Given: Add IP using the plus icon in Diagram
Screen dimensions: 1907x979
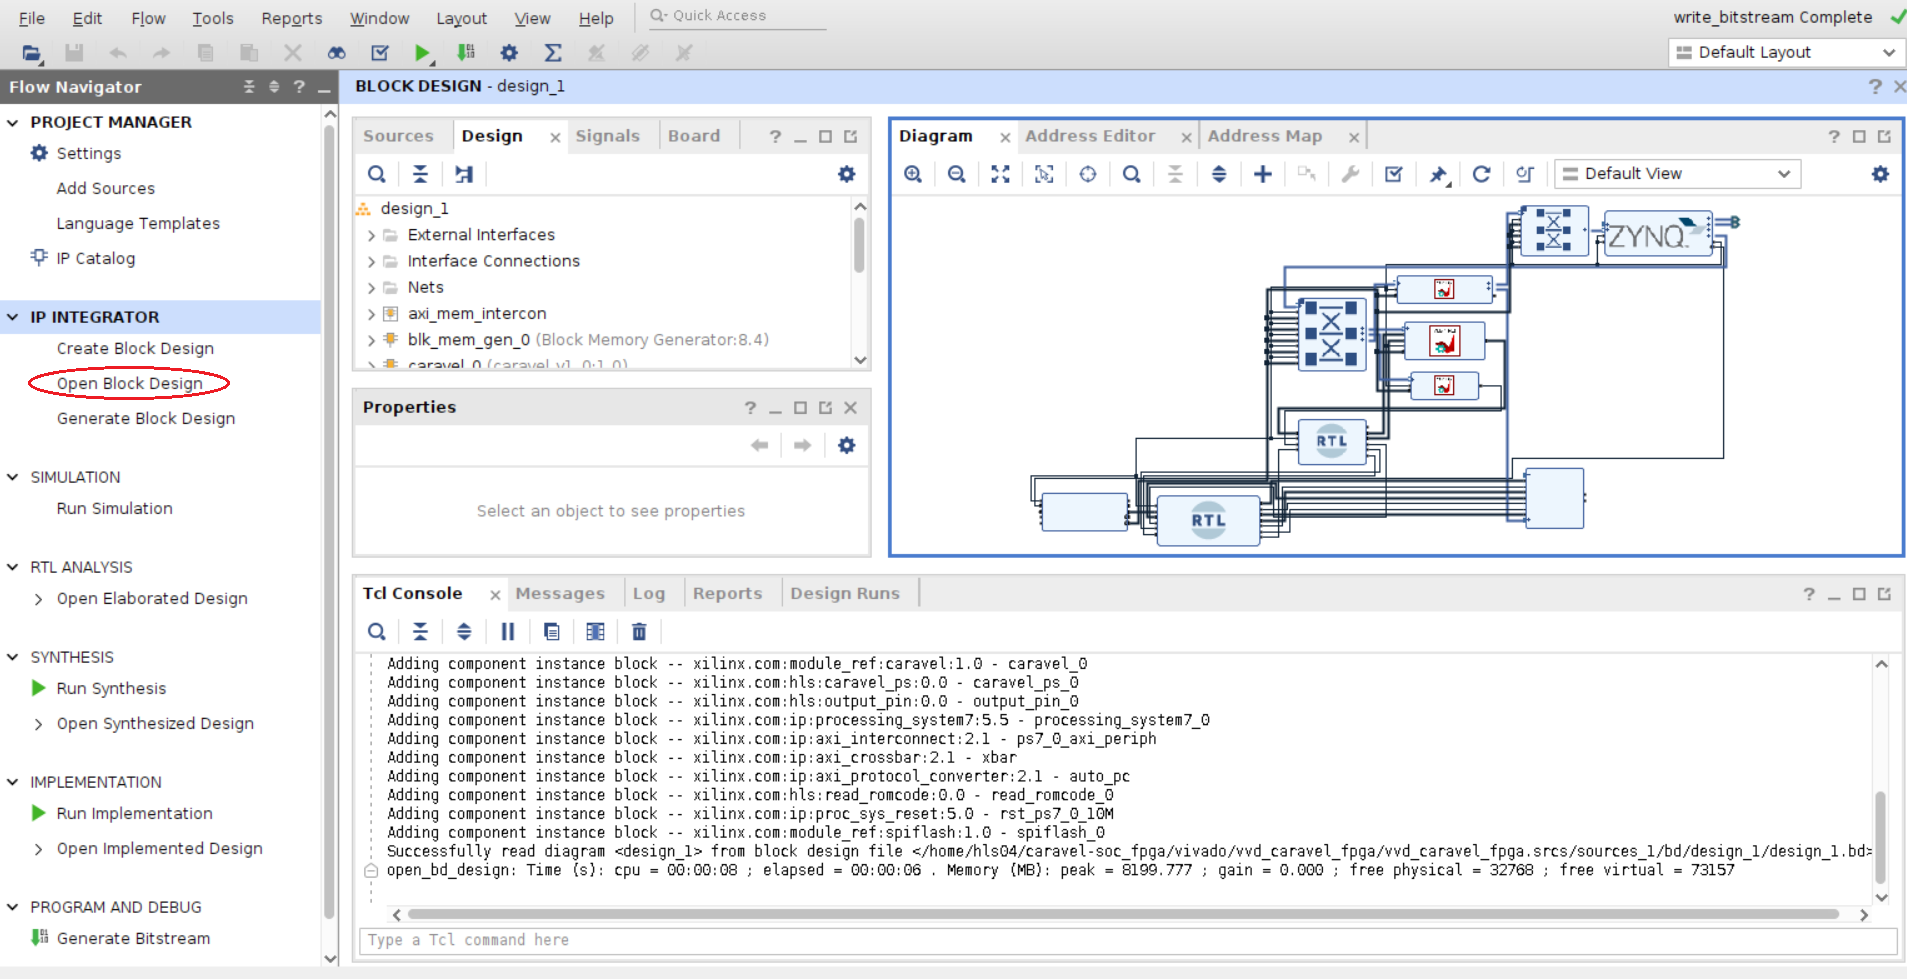Looking at the screenshot, I should [1261, 174].
